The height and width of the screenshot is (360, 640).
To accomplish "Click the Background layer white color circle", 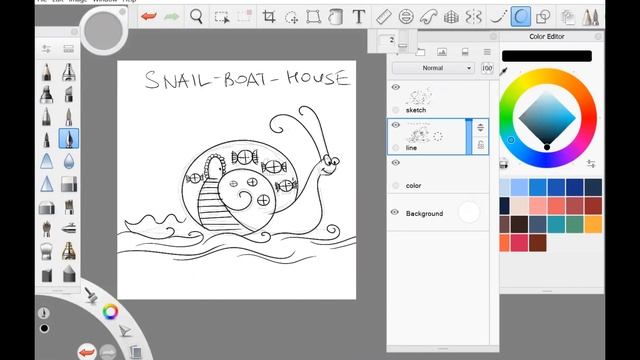I will 469,213.
